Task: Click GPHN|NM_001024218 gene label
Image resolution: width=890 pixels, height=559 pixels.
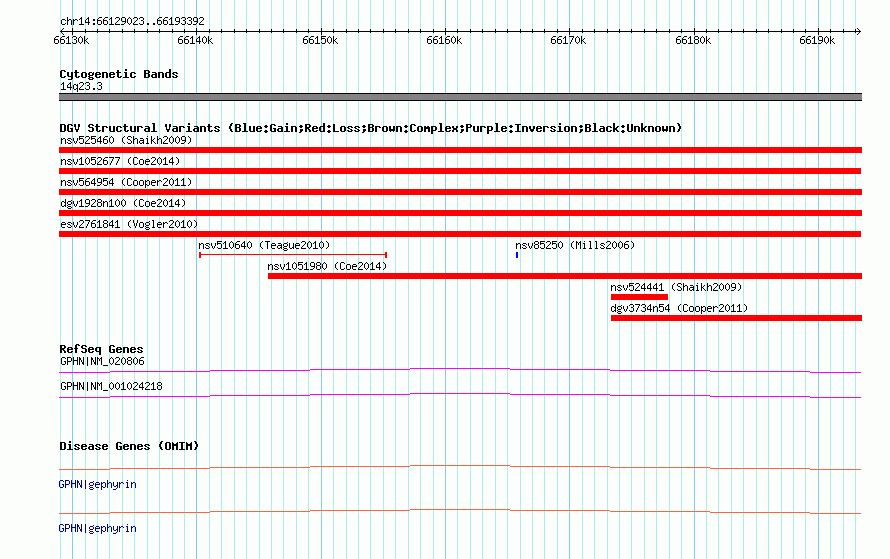Action: [111, 386]
